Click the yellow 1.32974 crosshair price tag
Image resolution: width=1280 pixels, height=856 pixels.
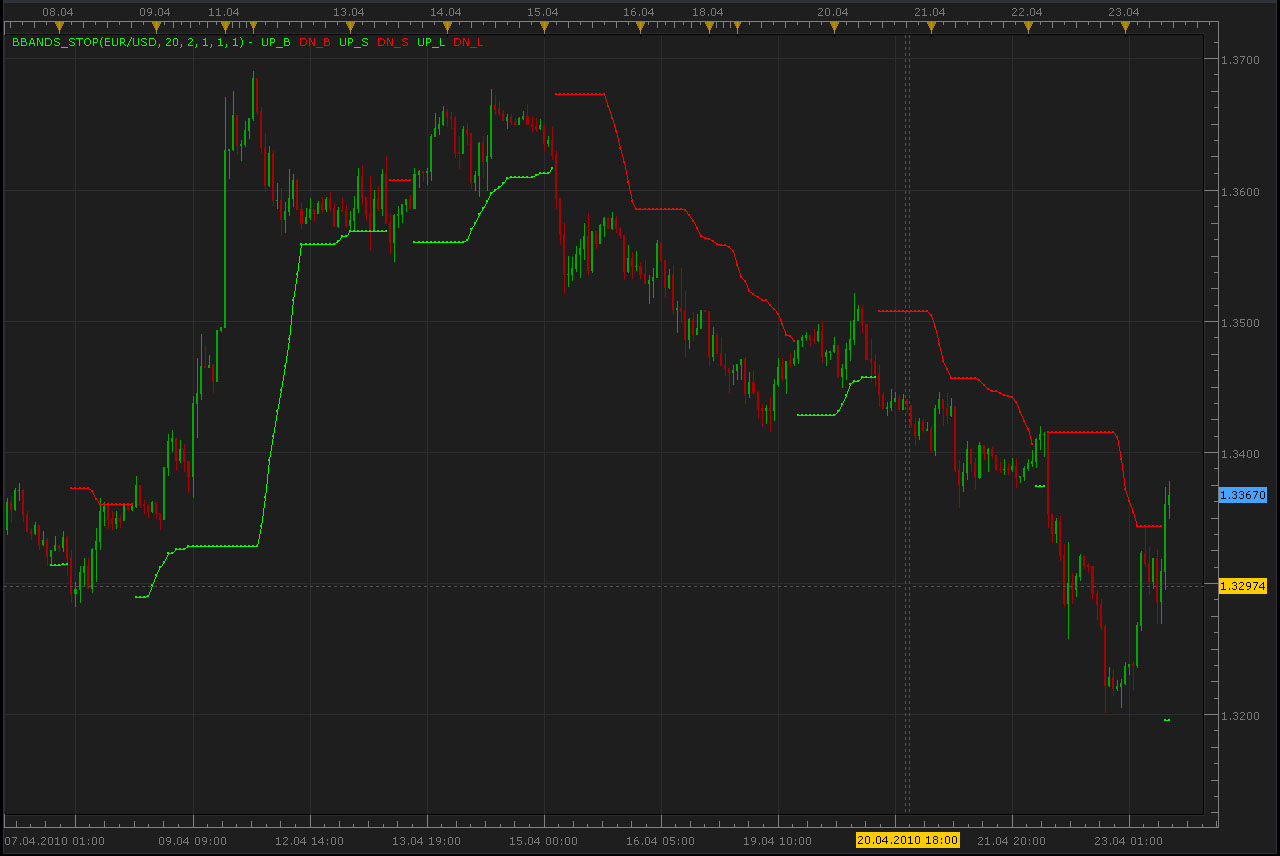1243,586
